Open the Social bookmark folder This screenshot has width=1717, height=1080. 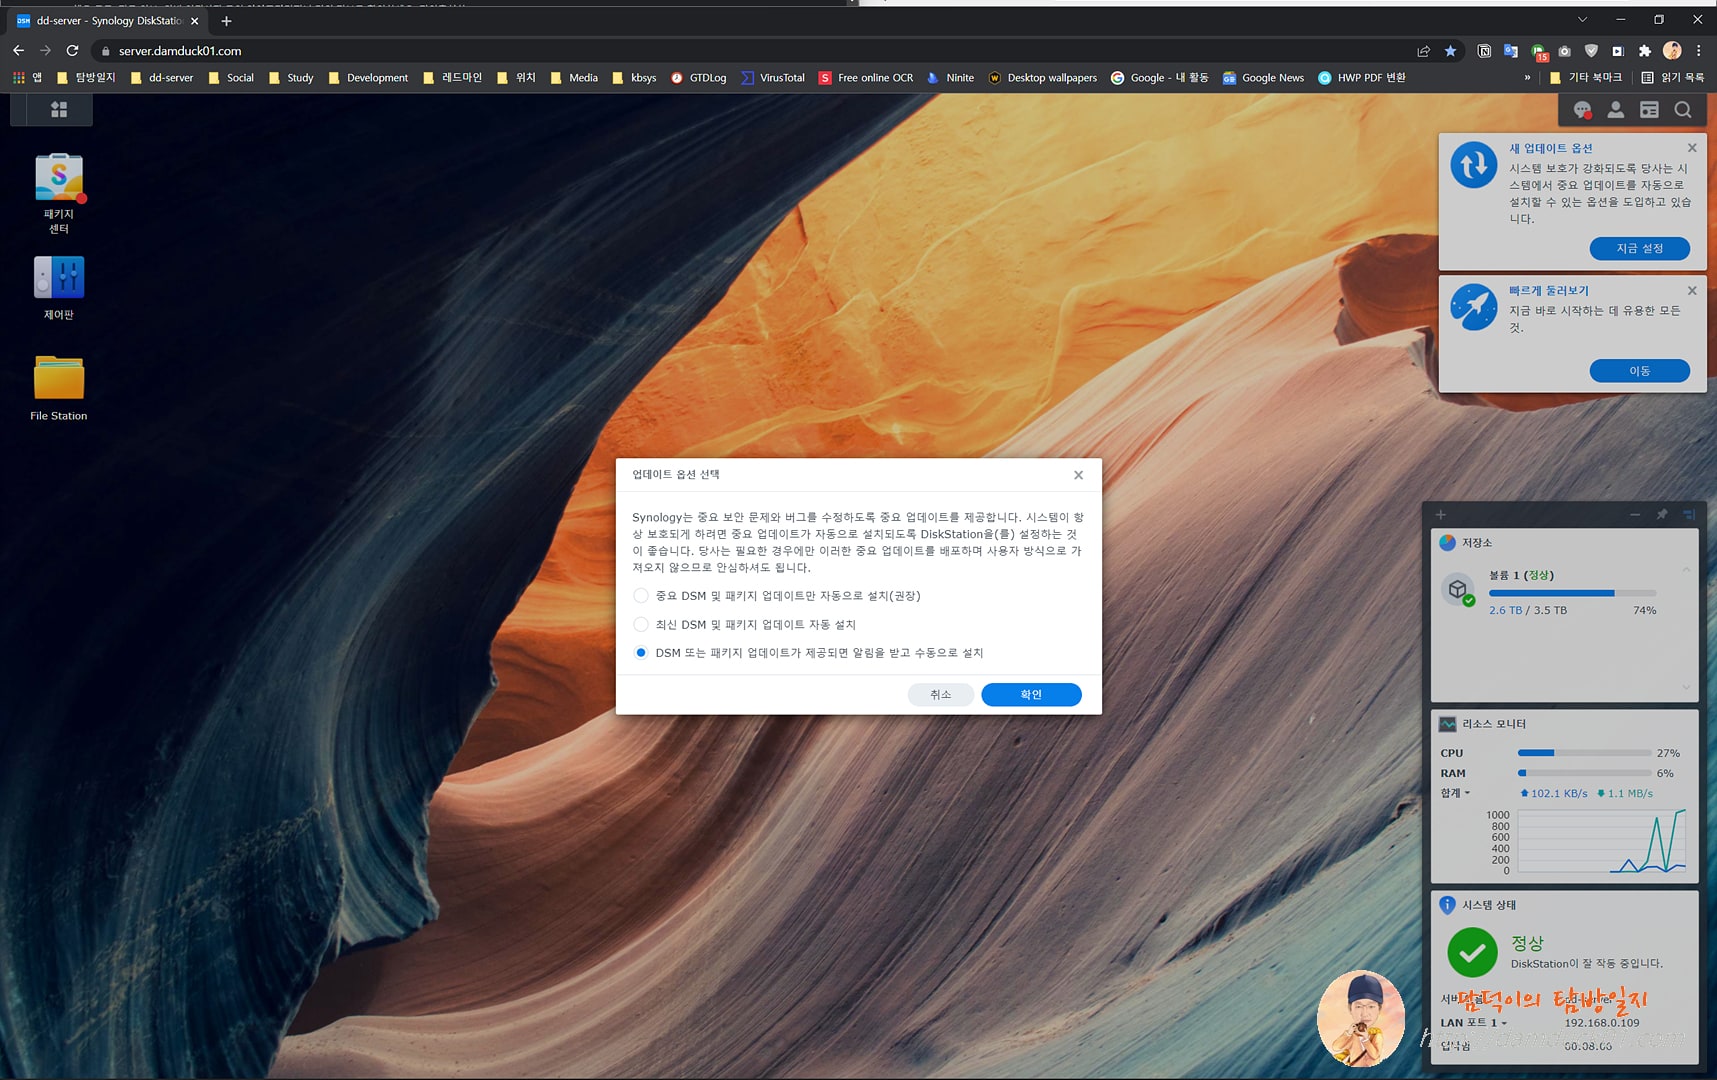pyautogui.click(x=231, y=78)
